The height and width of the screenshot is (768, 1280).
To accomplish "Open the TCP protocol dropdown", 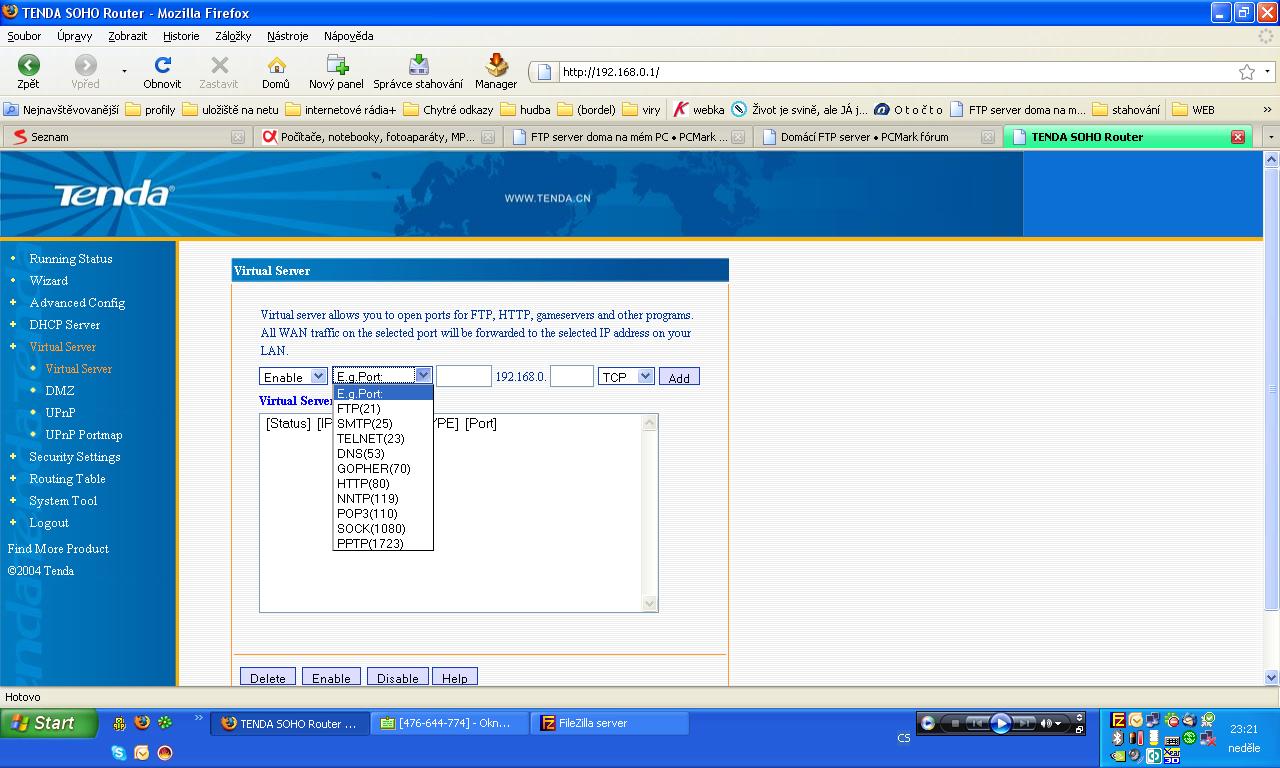I will (x=626, y=376).
